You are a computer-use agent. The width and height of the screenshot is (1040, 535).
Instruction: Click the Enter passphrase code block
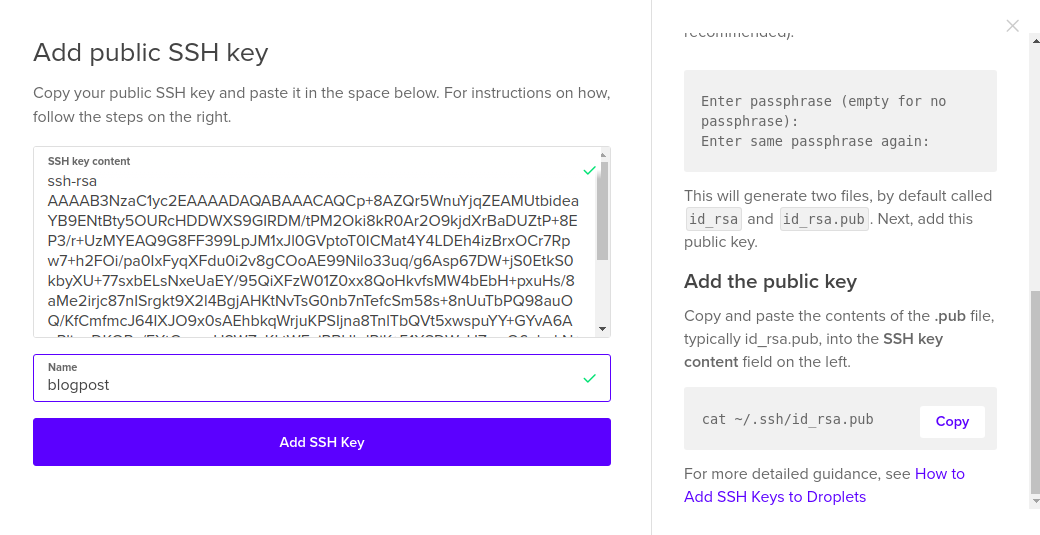[840, 121]
